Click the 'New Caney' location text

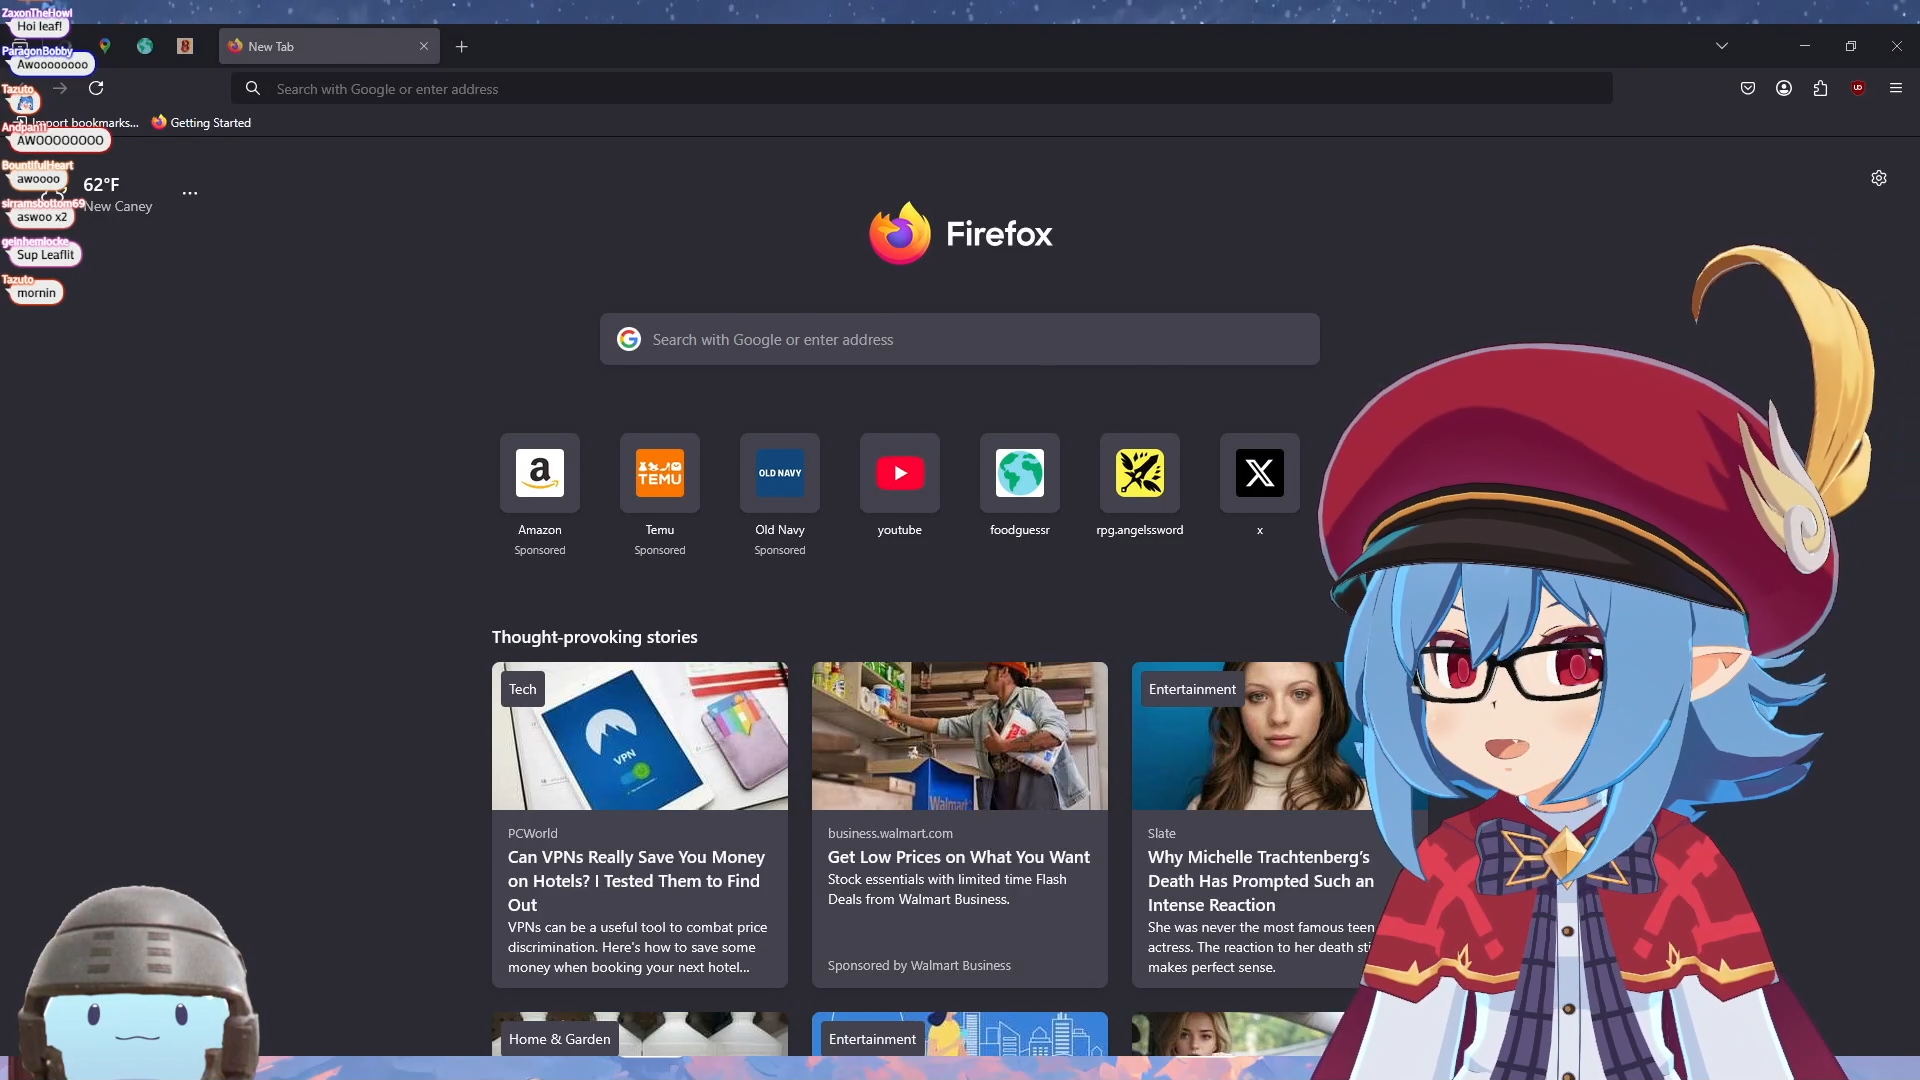coord(118,206)
